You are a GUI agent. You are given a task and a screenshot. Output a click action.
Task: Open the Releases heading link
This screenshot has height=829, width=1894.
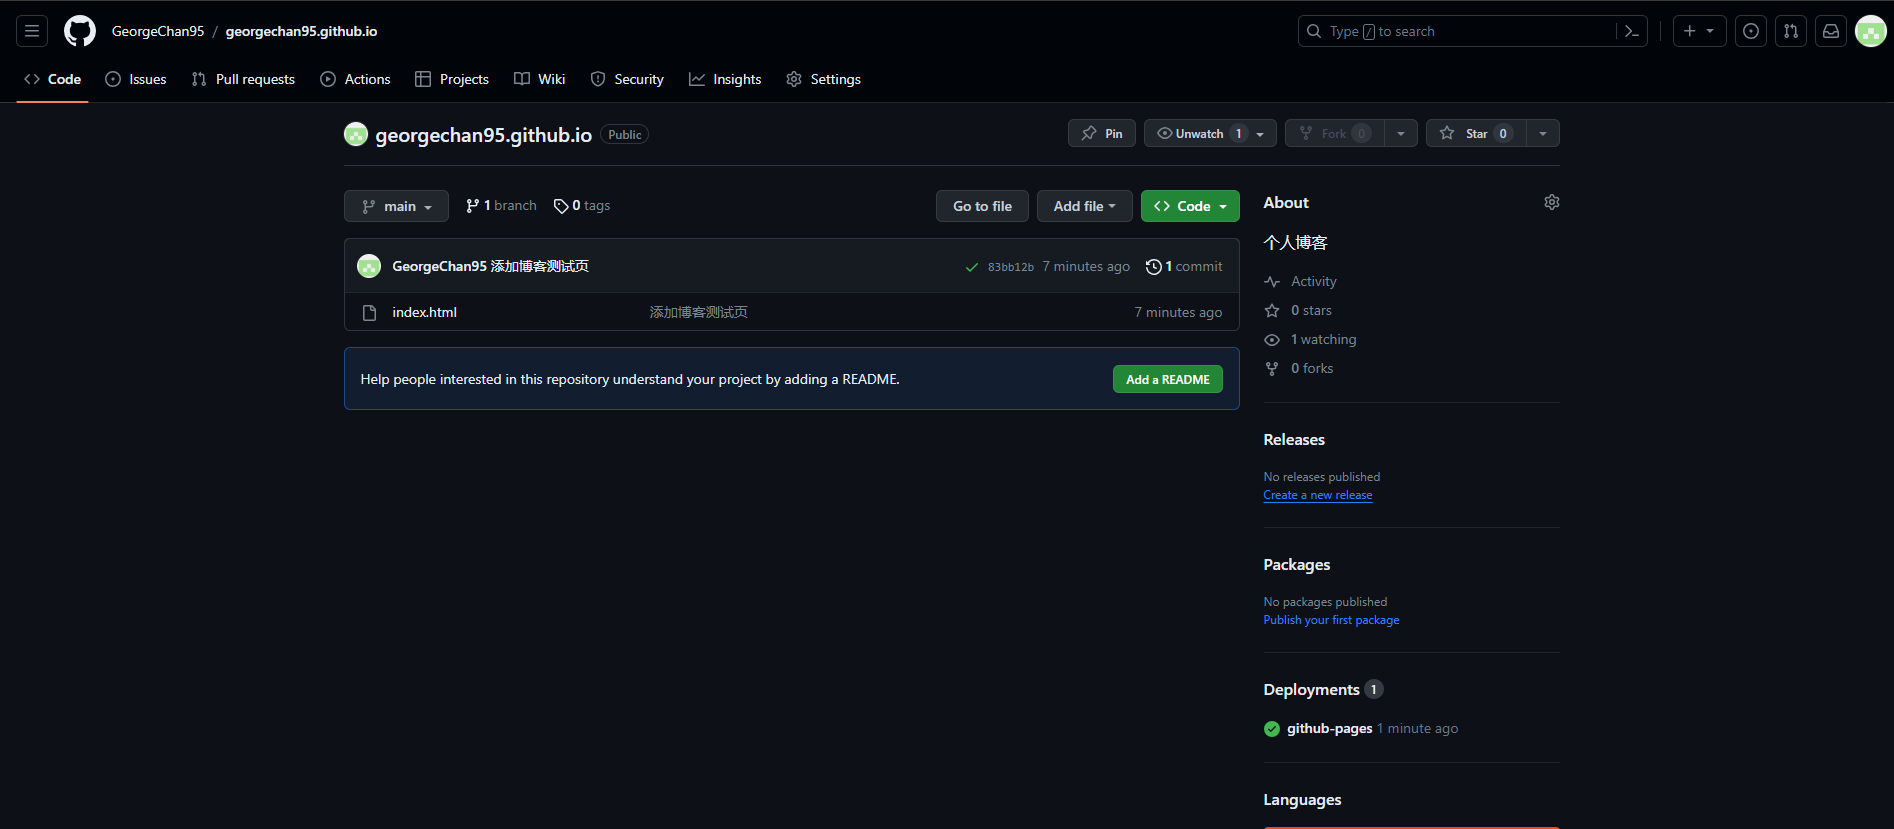pos(1294,440)
